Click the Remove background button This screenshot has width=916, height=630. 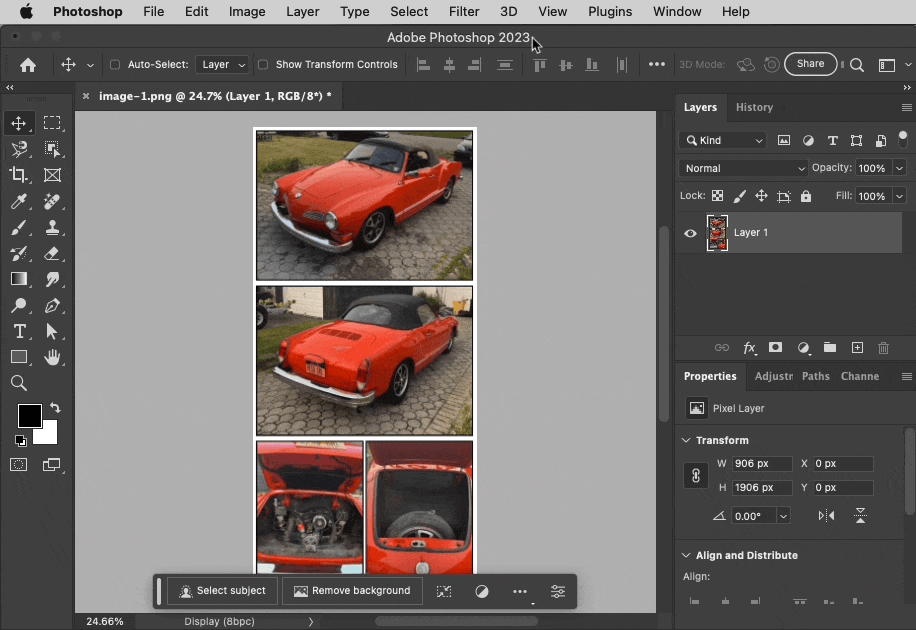tap(352, 591)
